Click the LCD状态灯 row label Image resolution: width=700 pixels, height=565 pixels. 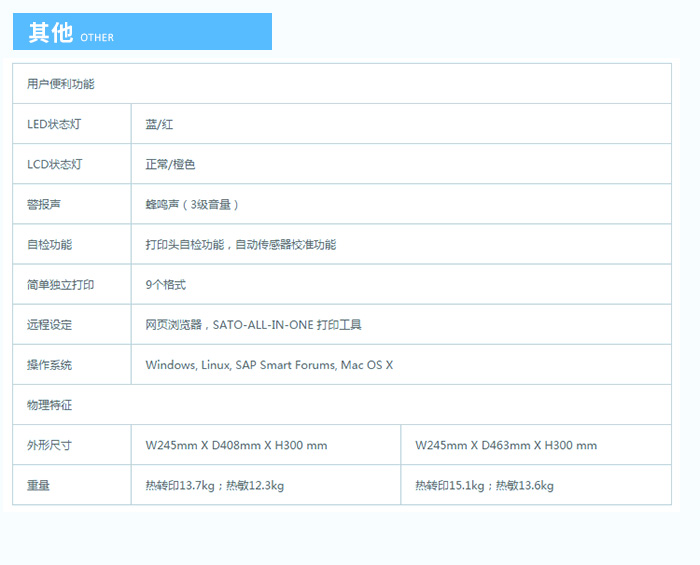[54, 164]
